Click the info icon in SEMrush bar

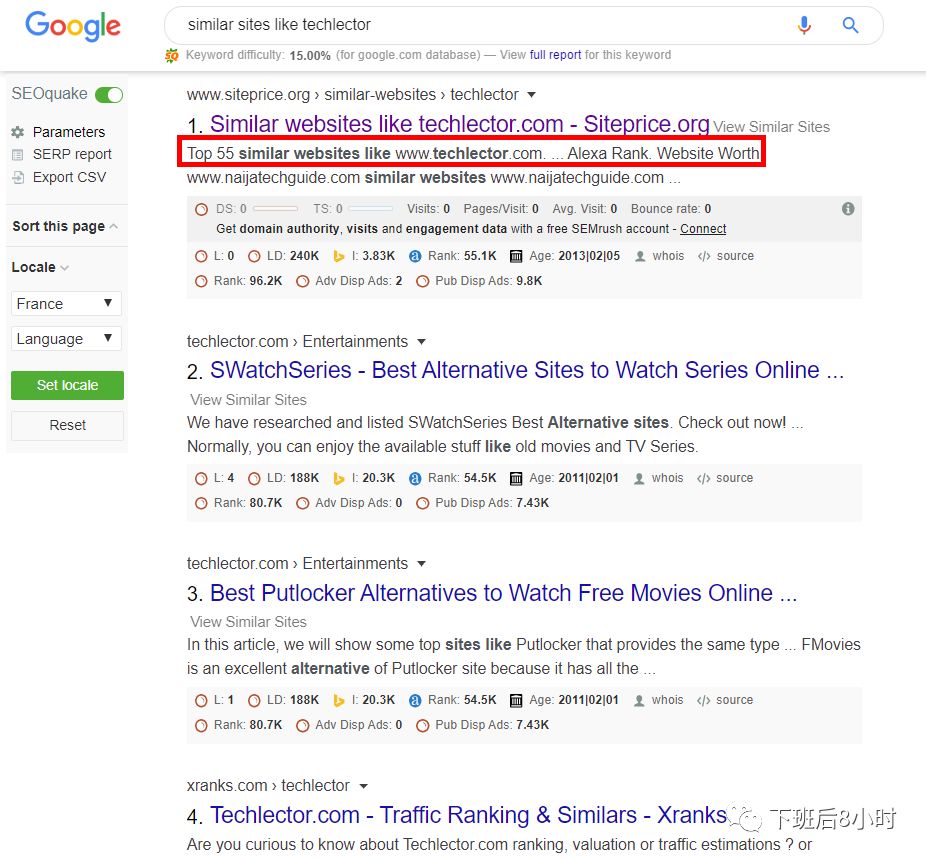coord(848,208)
